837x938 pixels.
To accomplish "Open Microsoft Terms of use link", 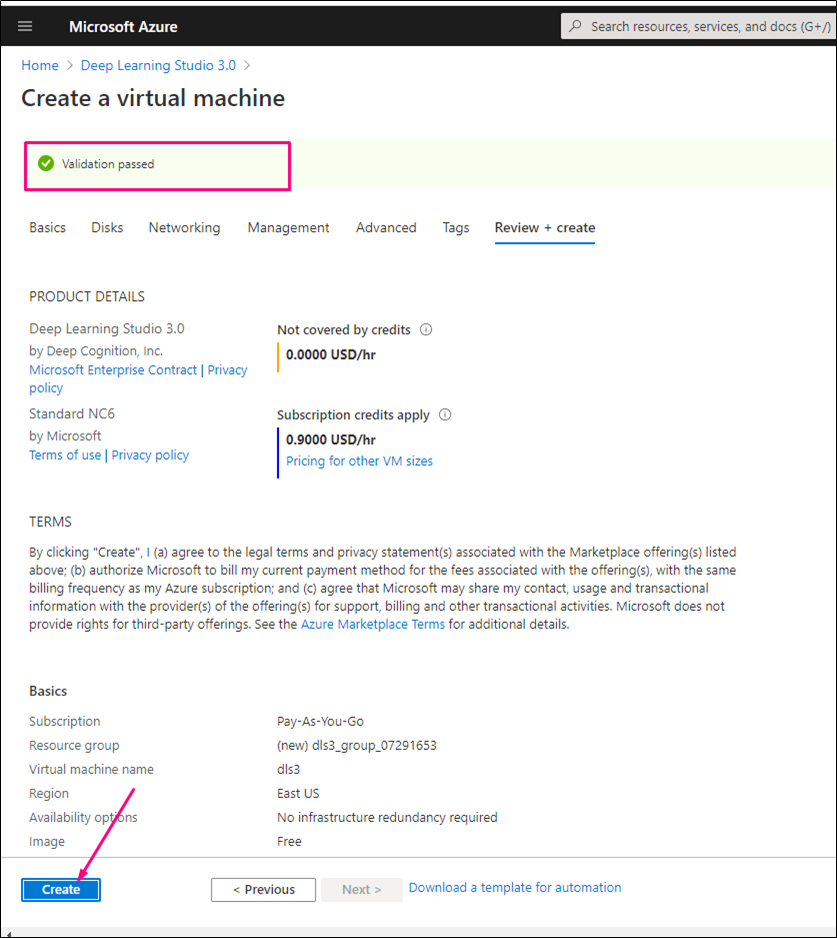I will [65, 455].
